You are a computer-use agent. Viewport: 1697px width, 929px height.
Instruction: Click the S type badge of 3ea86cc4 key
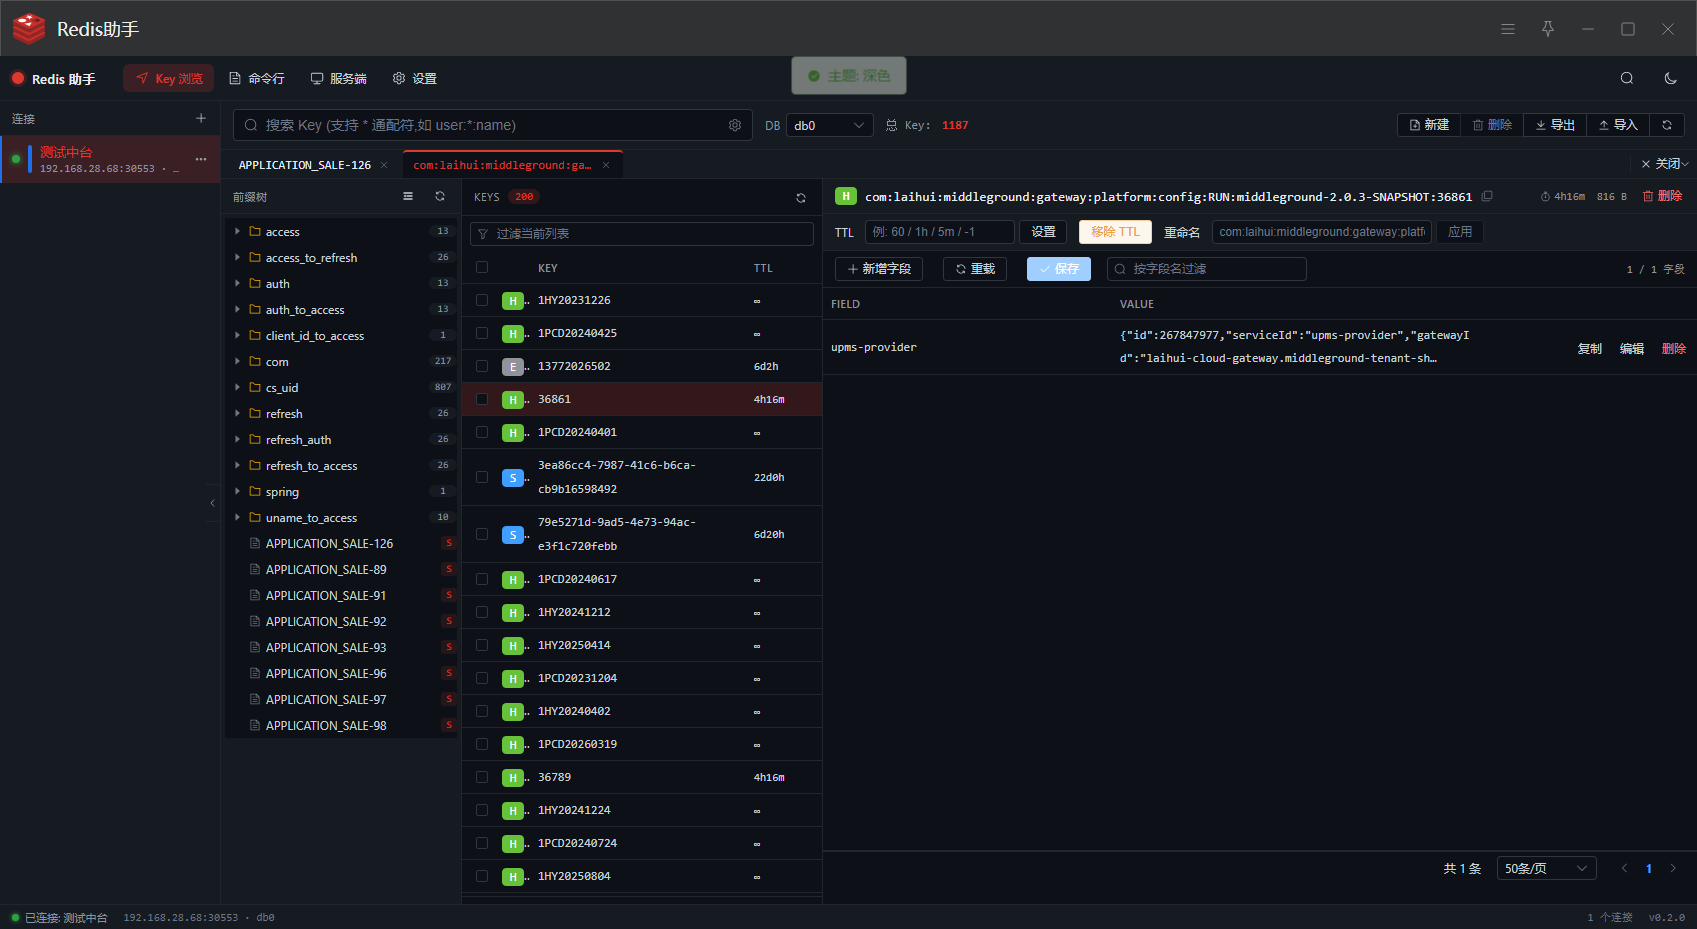click(513, 478)
